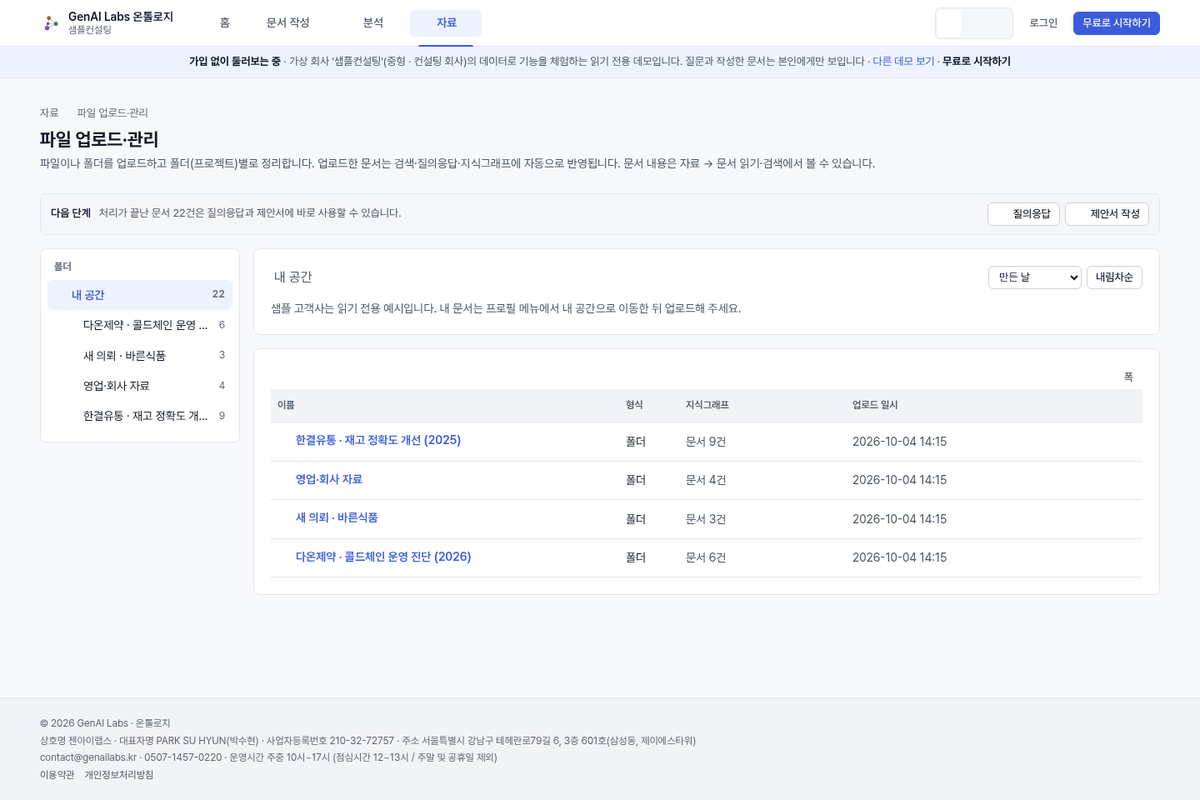This screenshot has height=800, width=1200.
Task: Open the 만든 날 sort dropdown
Action: click(1035, 277)
